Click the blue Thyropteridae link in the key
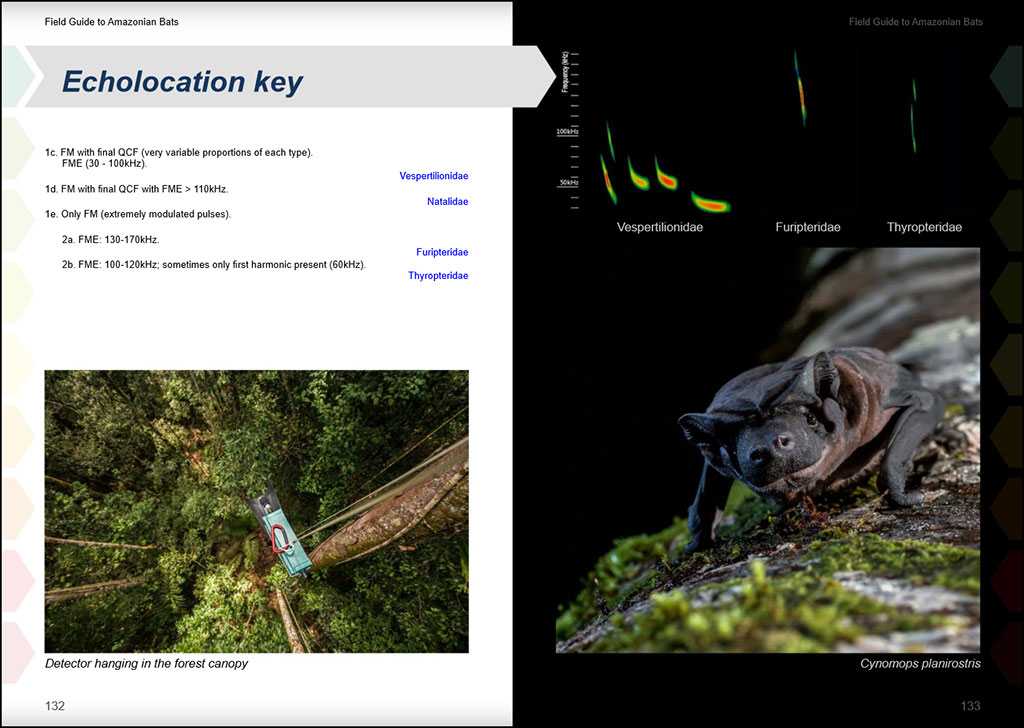1024x728 pixels. click(x=438, y=276)
